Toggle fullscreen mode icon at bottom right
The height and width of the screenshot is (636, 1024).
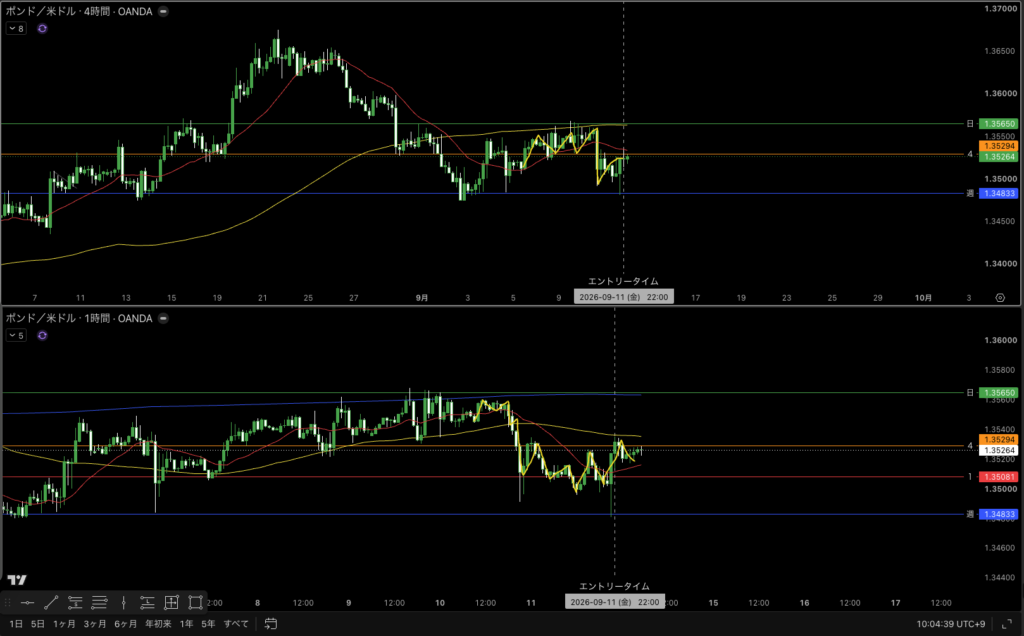click(1007, 624)
